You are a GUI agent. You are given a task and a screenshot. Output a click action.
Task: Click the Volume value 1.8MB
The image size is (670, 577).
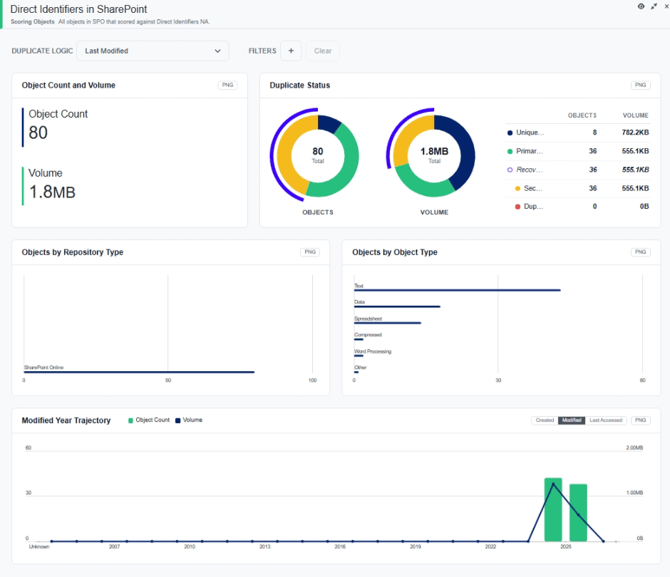(52, 192)
